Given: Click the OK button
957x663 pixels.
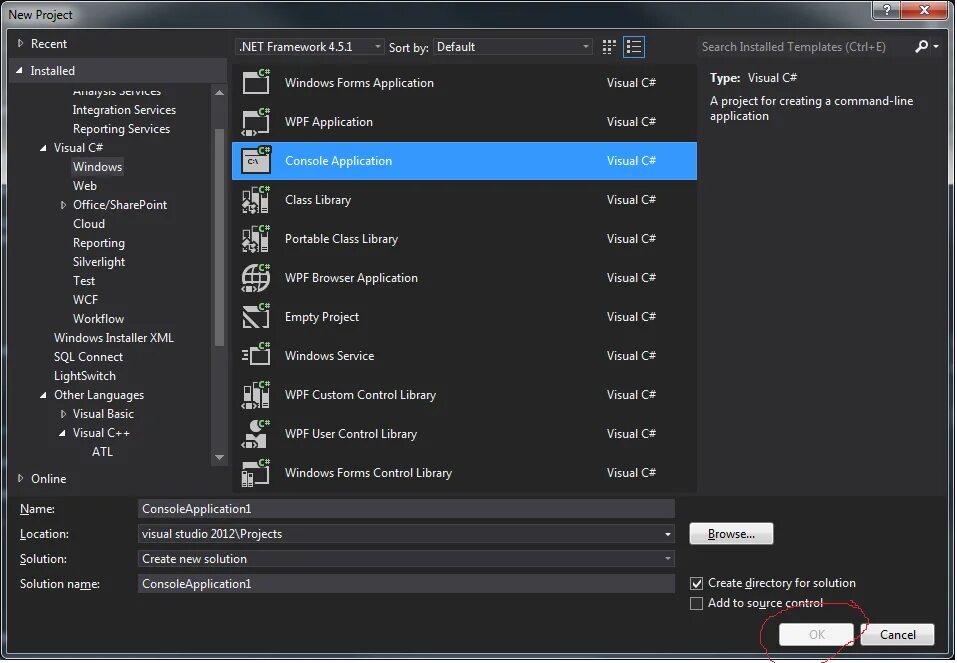Looking at the screenshot, I should tap(817, 634).
